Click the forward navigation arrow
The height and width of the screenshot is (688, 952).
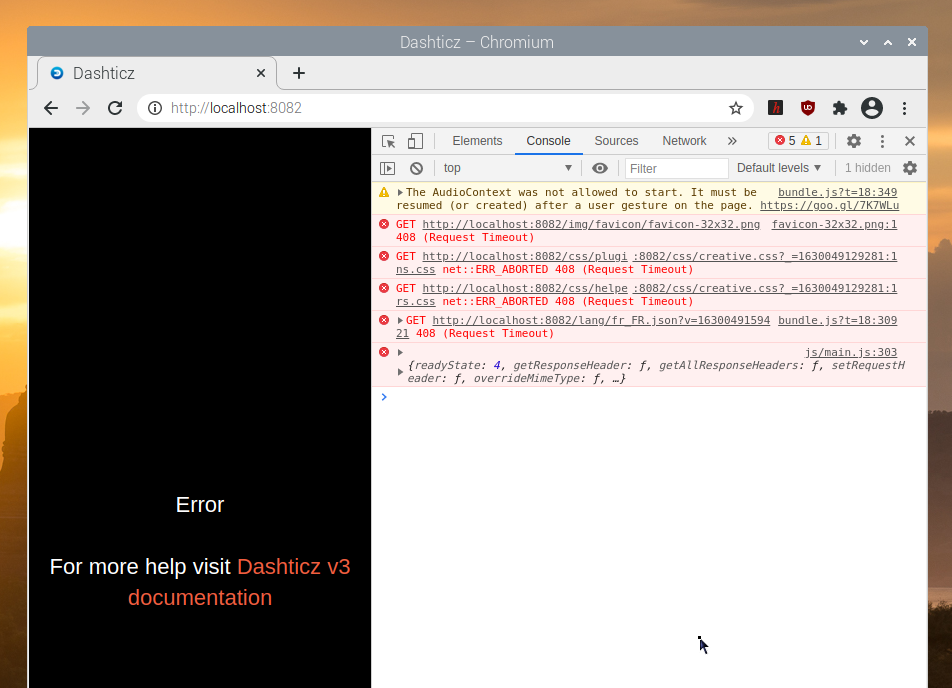pyautogui.click(x=83, y=108)
